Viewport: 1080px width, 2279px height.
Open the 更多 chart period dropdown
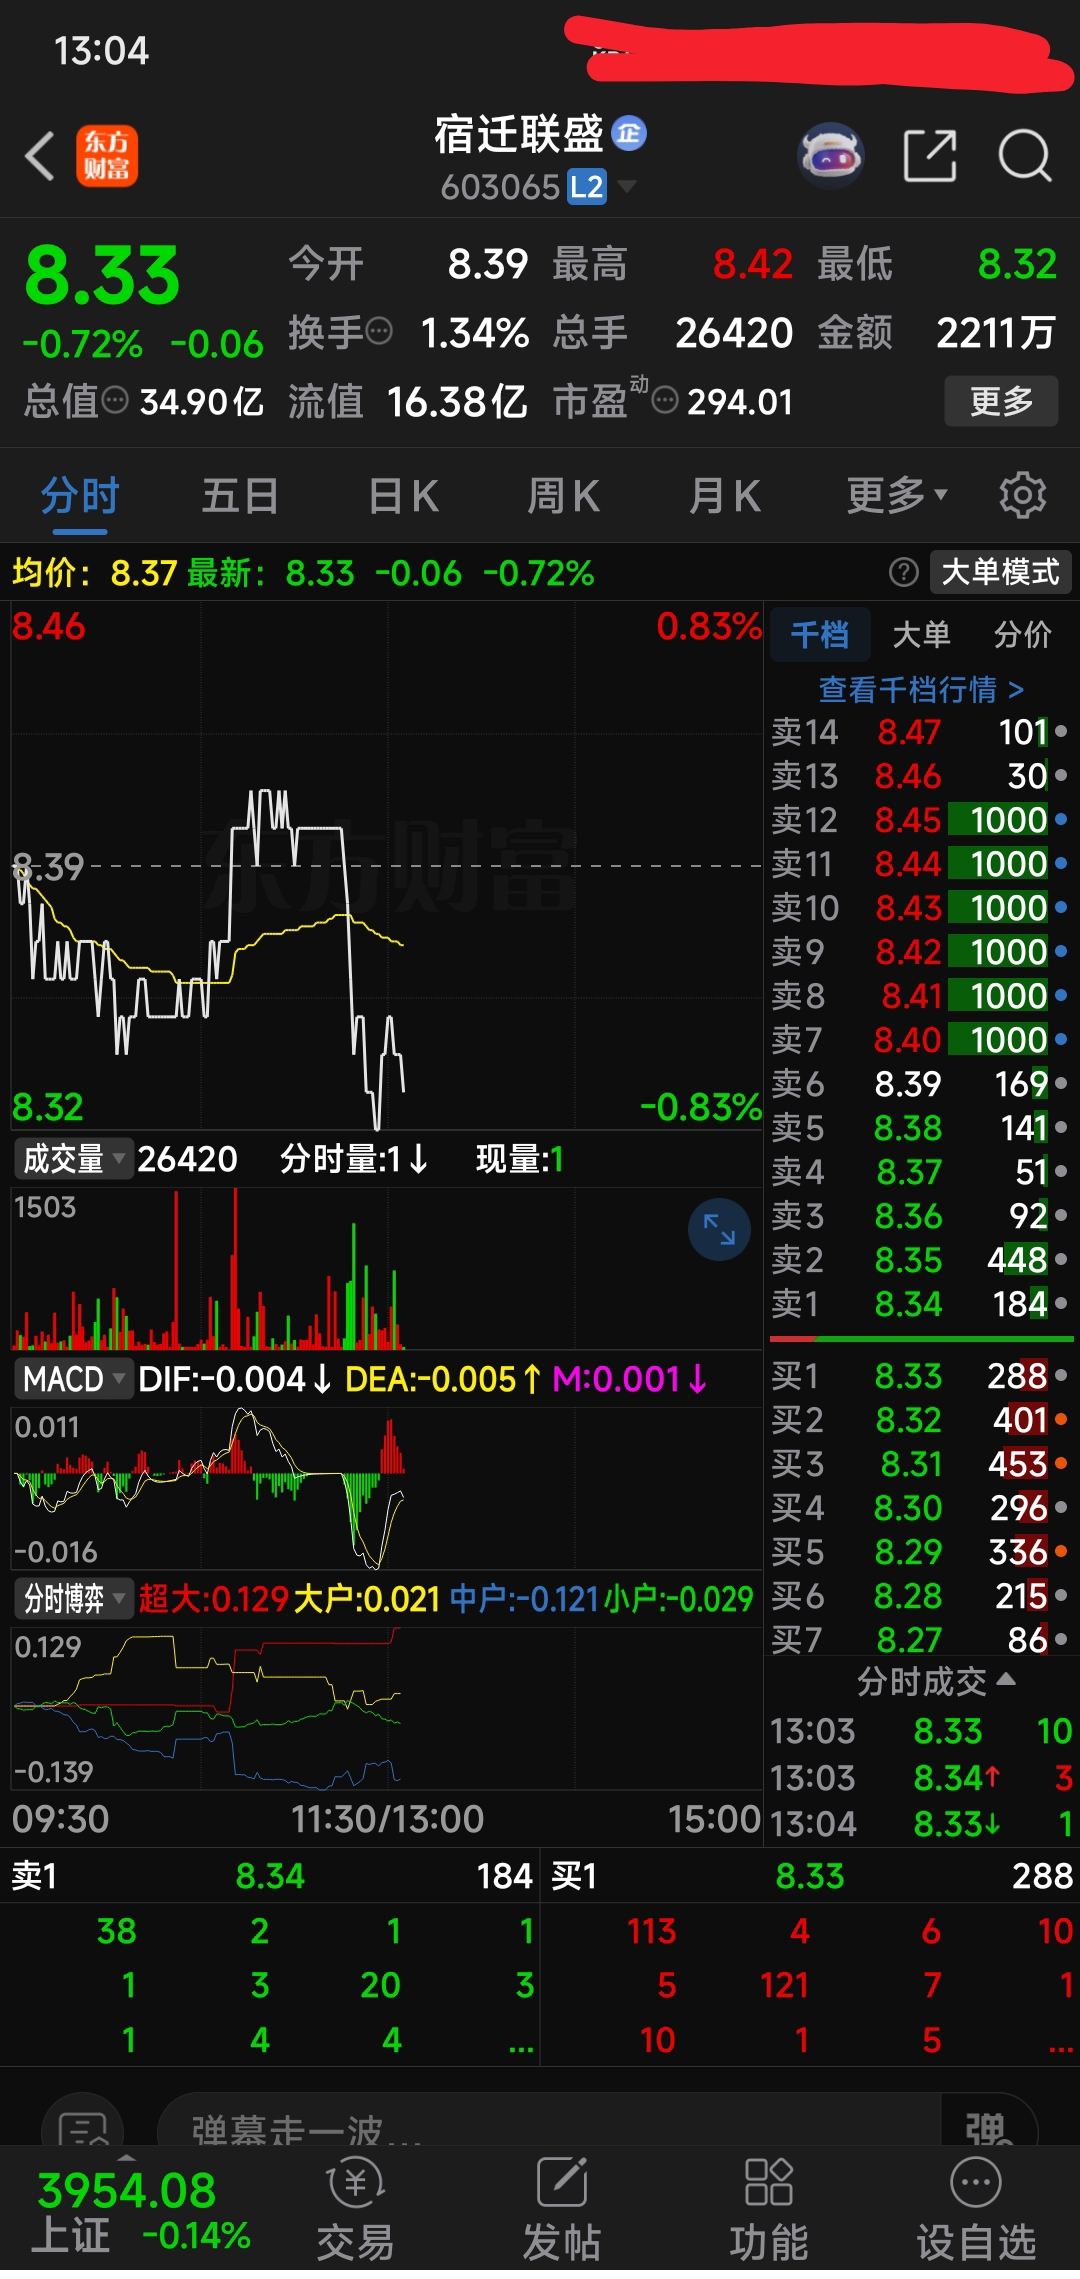pyautogui.click(x=896, y=495)
